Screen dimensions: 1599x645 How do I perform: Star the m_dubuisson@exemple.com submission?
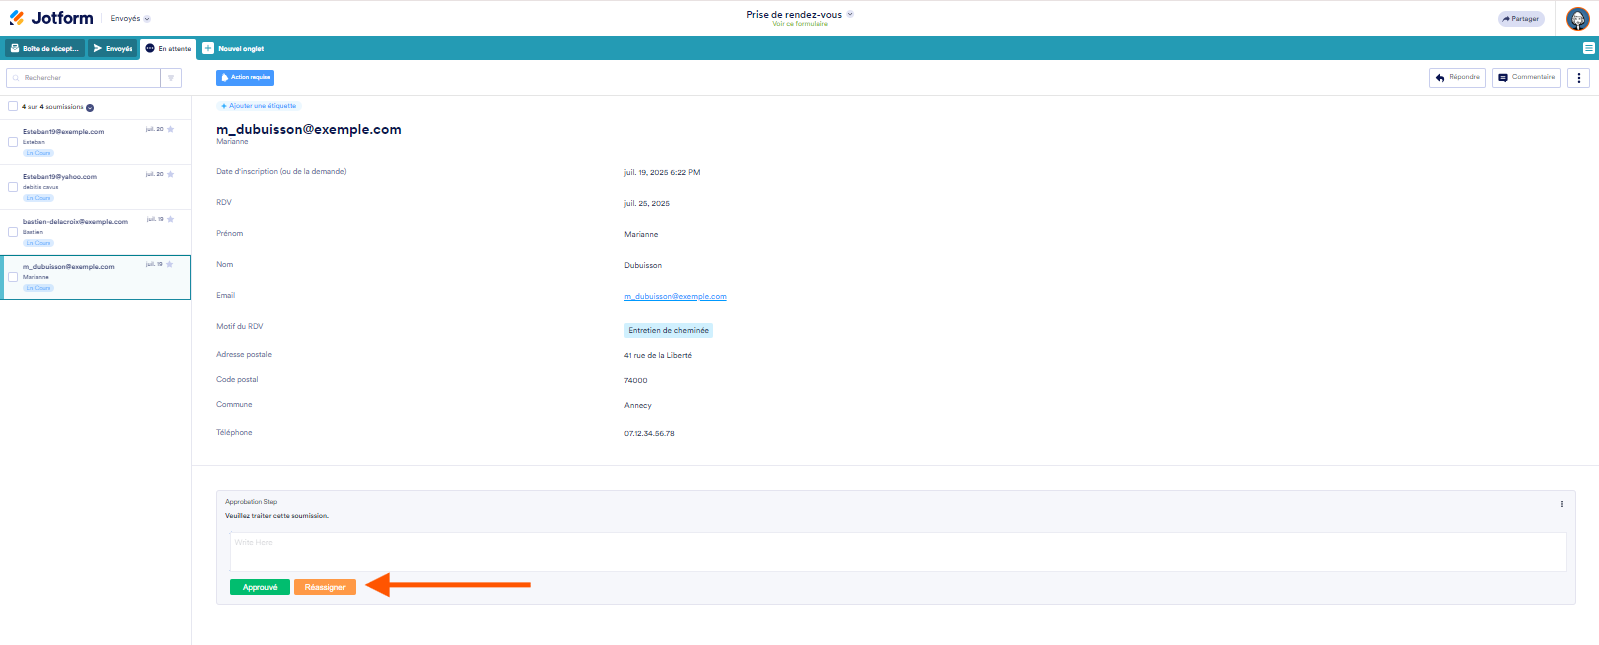171,264
